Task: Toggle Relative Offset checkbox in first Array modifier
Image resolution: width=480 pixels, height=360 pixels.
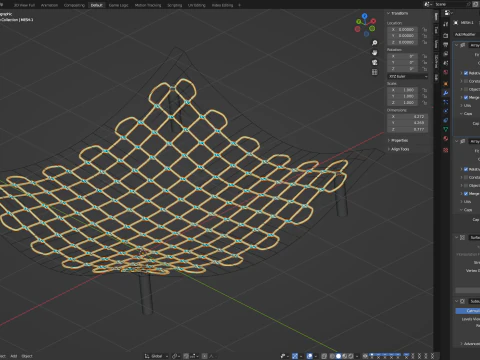Action: [x=466, y=73]
